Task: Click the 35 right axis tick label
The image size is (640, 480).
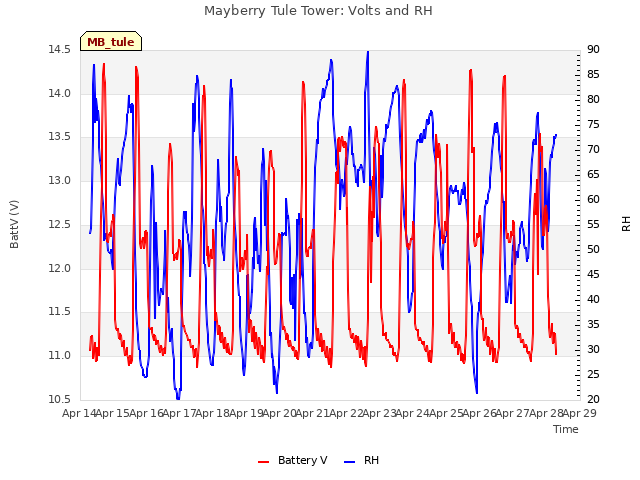Action: [x=593, y=324]
